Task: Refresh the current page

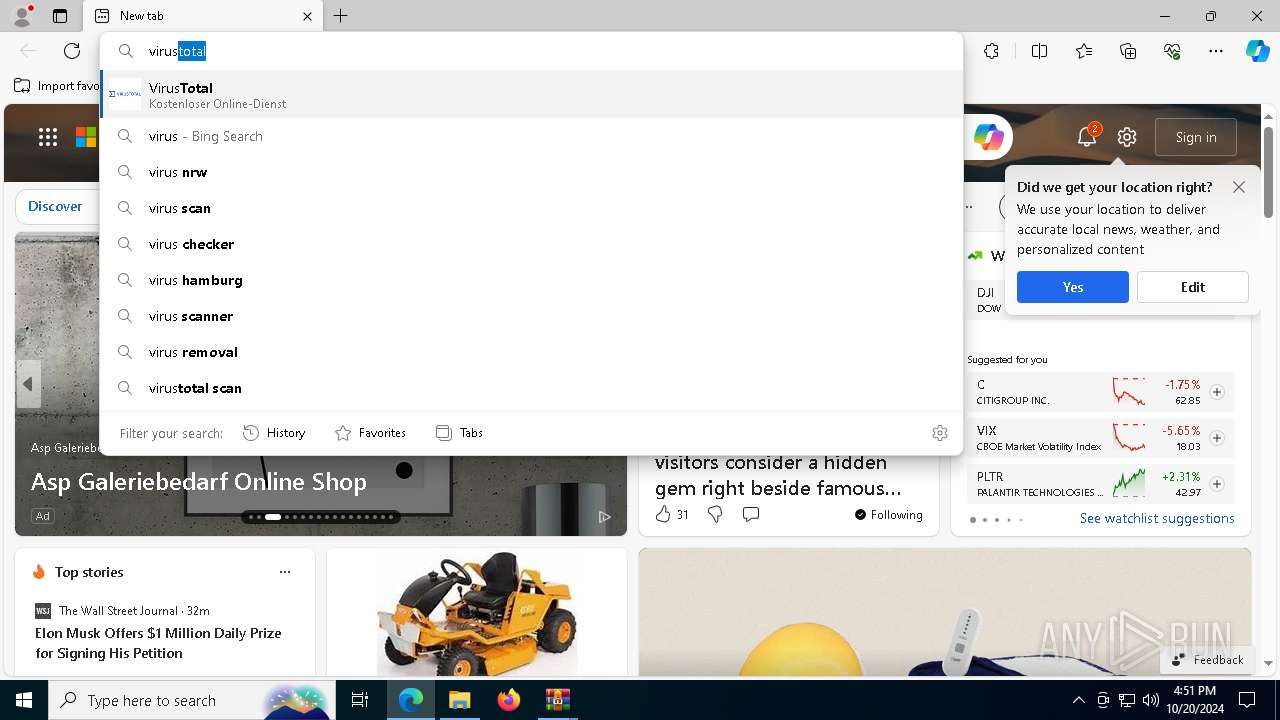Action: click(x=72, y=51)
